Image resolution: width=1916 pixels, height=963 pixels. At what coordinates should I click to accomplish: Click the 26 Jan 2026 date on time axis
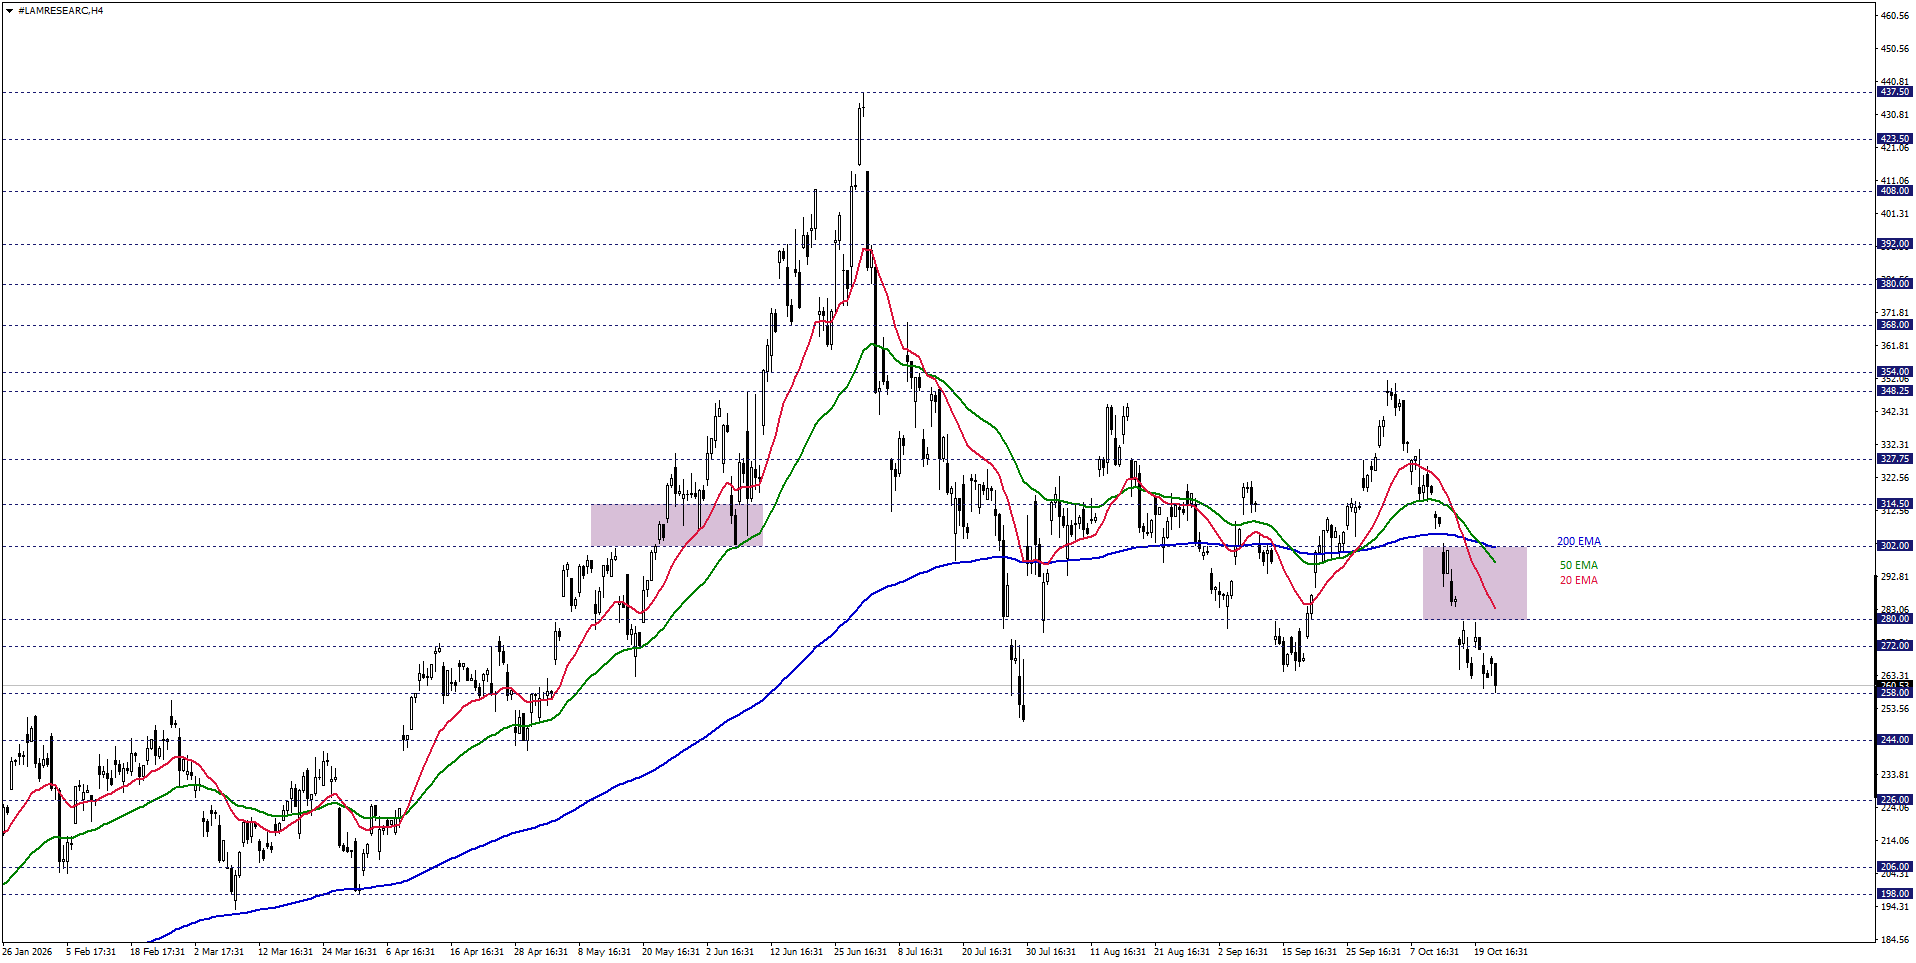point(27,951)
